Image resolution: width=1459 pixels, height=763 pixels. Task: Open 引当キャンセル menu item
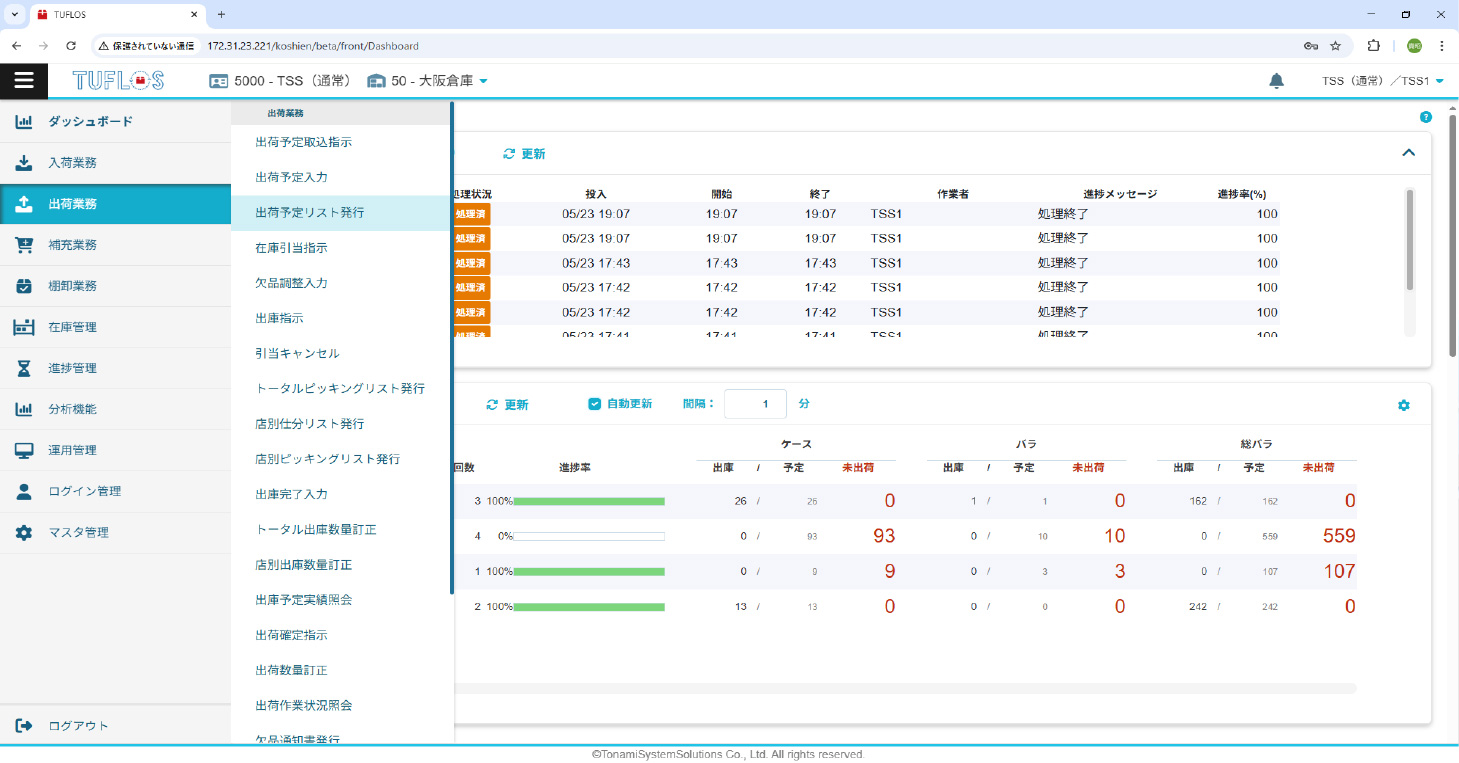(297, 353)
